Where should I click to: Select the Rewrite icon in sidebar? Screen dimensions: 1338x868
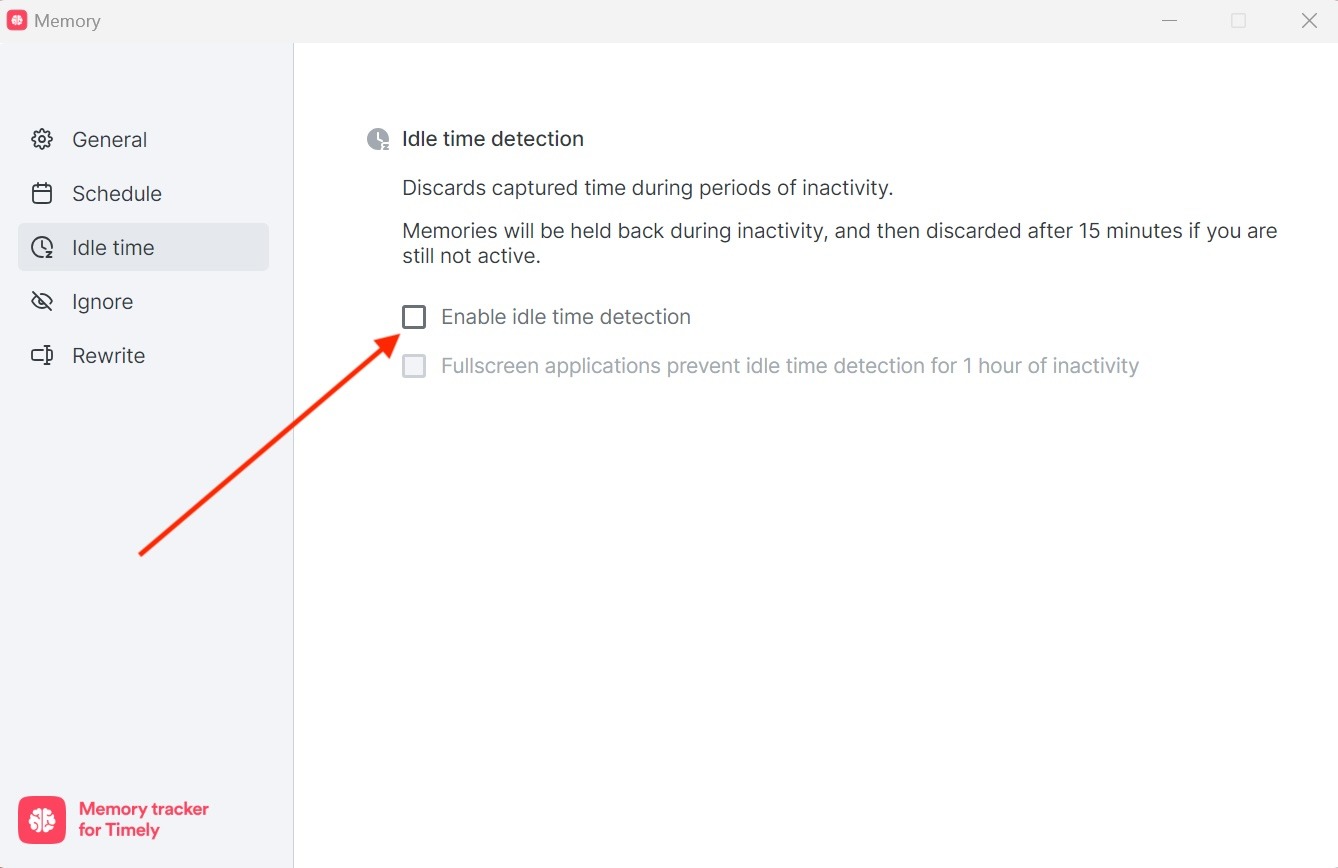42,355
